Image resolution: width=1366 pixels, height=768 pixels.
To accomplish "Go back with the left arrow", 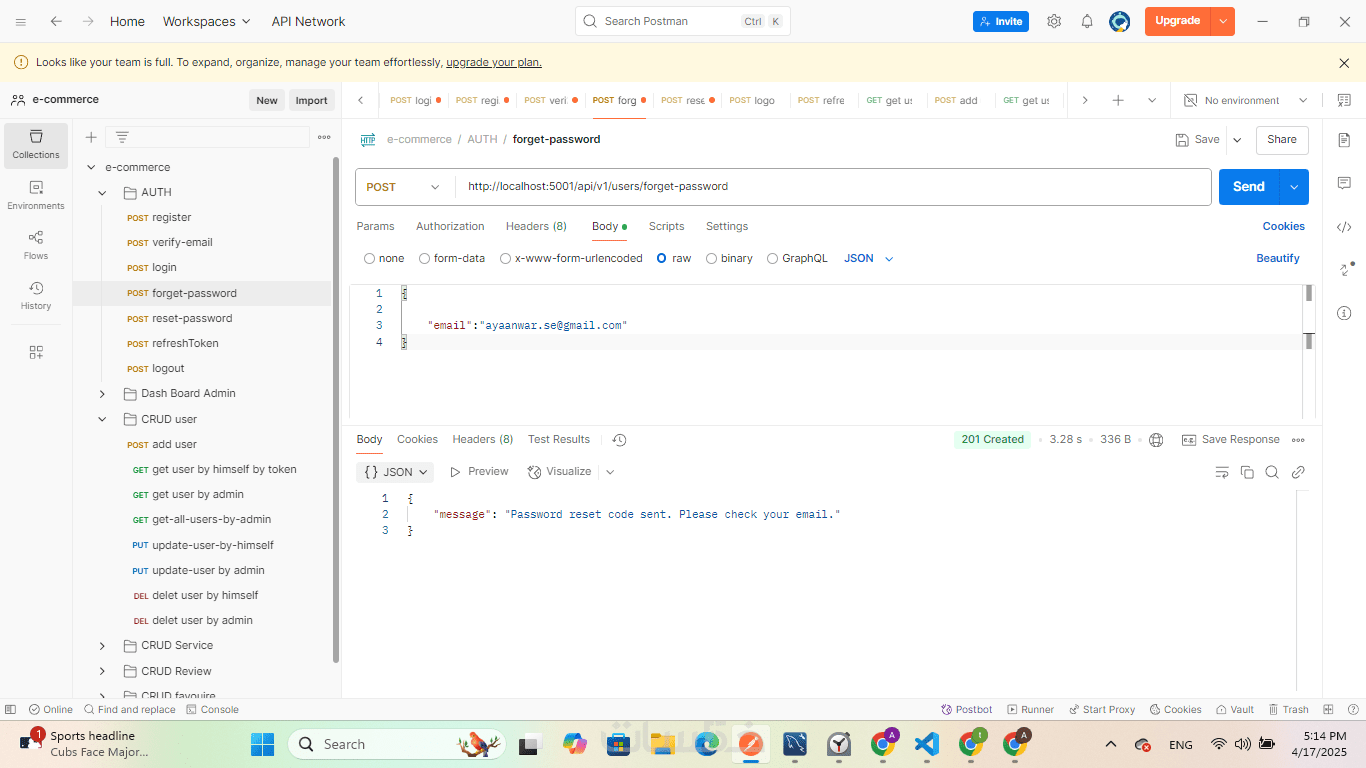I will point(56,21).
